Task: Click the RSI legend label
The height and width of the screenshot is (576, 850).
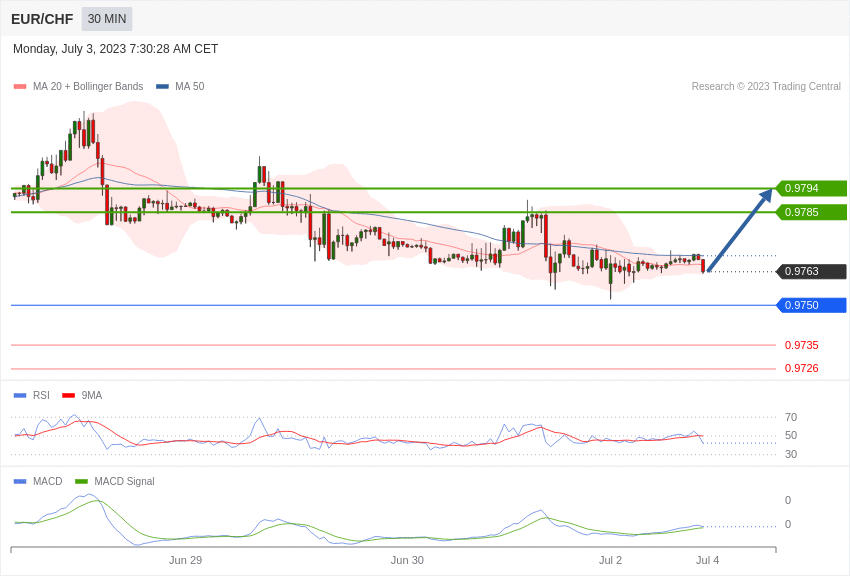Action: [41, 396]
